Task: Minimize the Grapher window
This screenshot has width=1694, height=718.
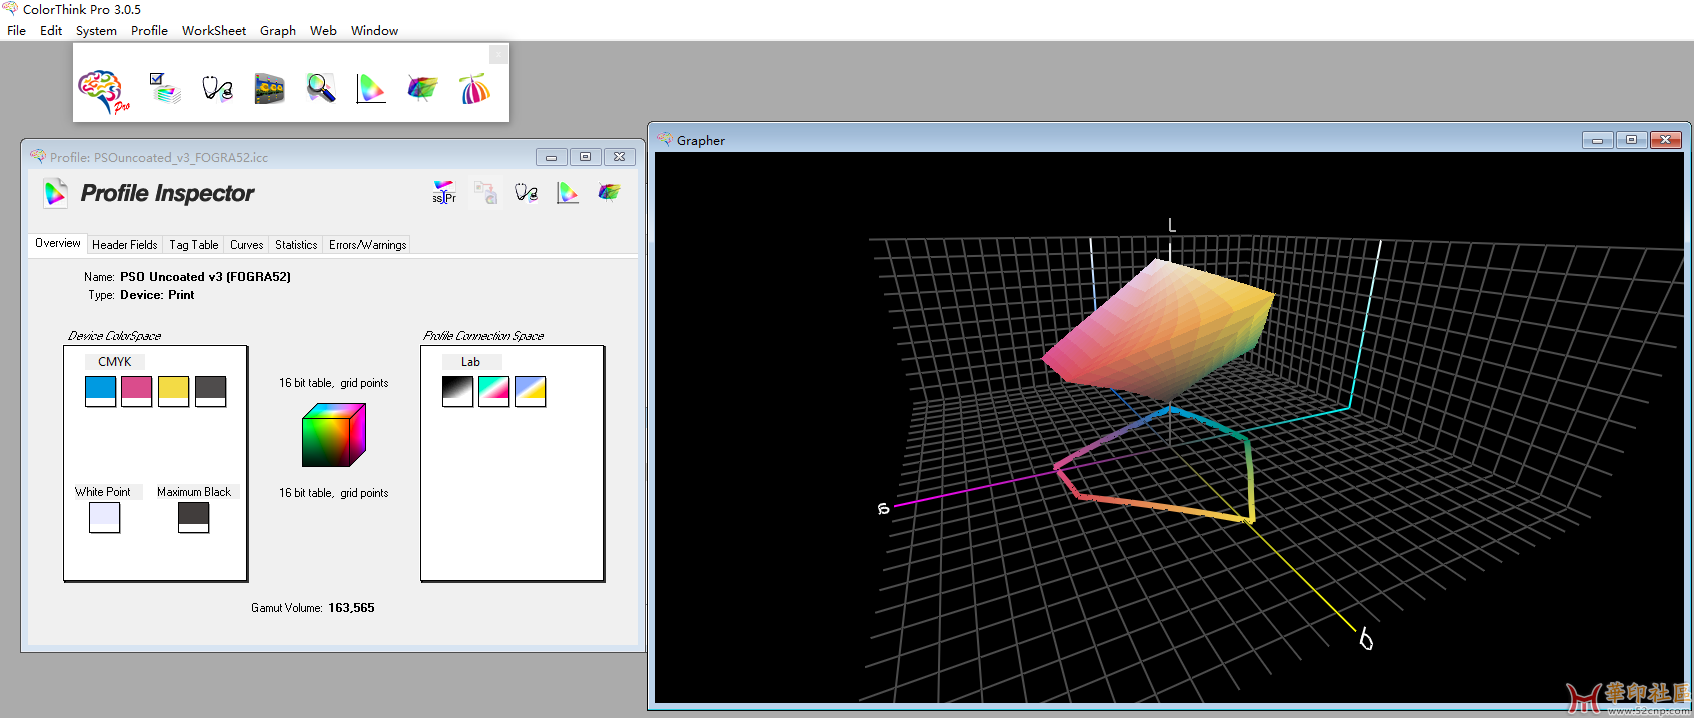Action: coord(1597,140)
